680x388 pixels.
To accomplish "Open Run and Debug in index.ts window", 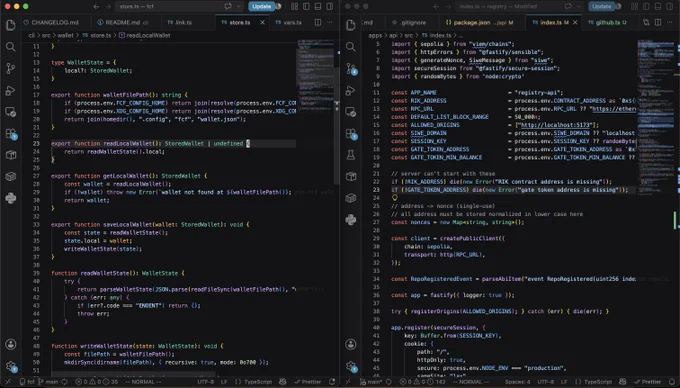I will [350, 90].
